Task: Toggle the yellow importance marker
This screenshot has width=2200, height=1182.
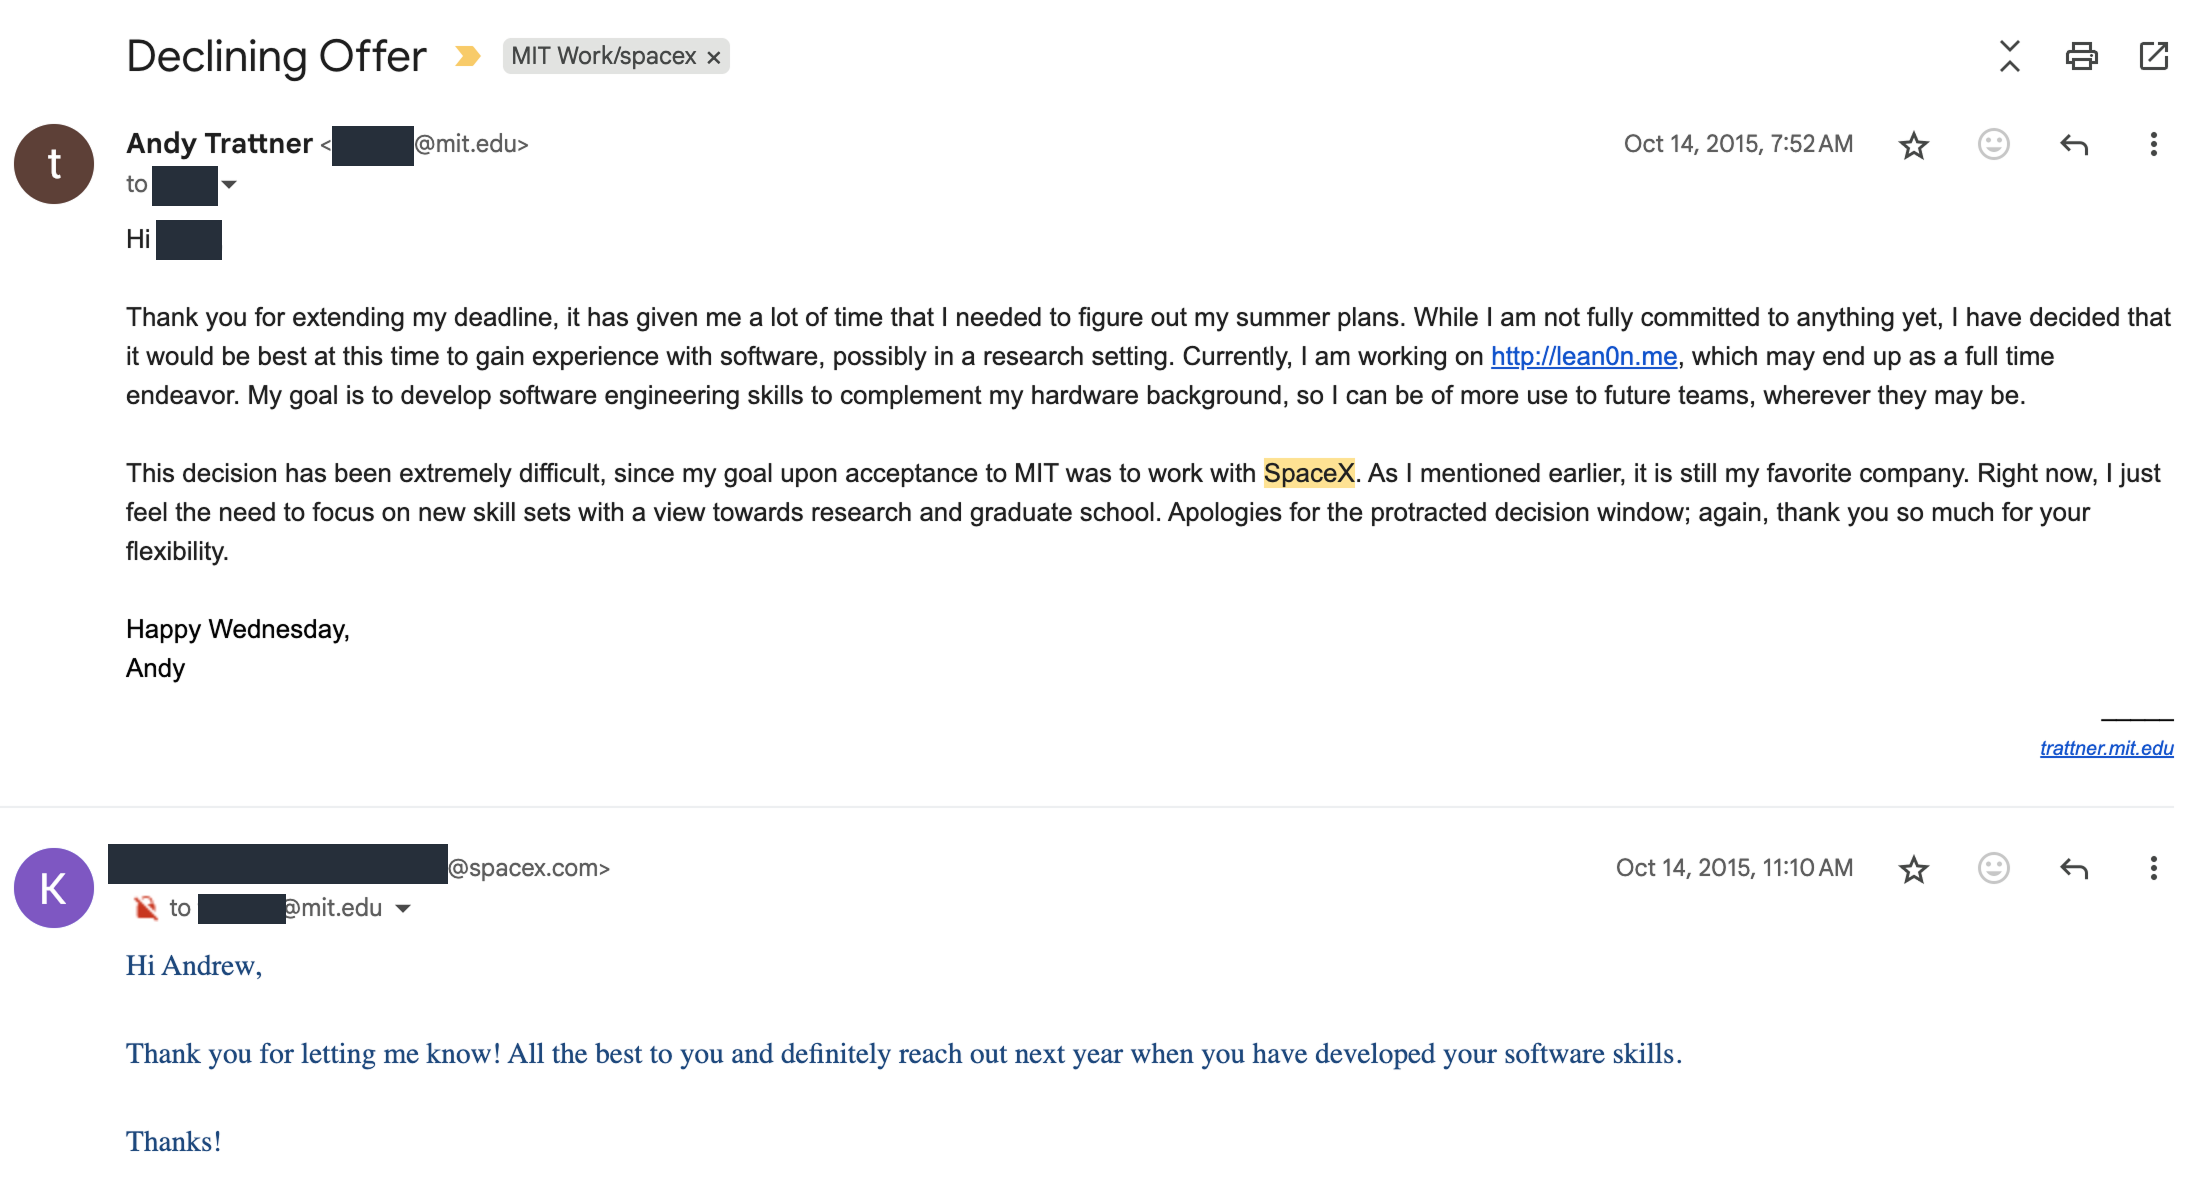Action: click(x=467, y=56)
